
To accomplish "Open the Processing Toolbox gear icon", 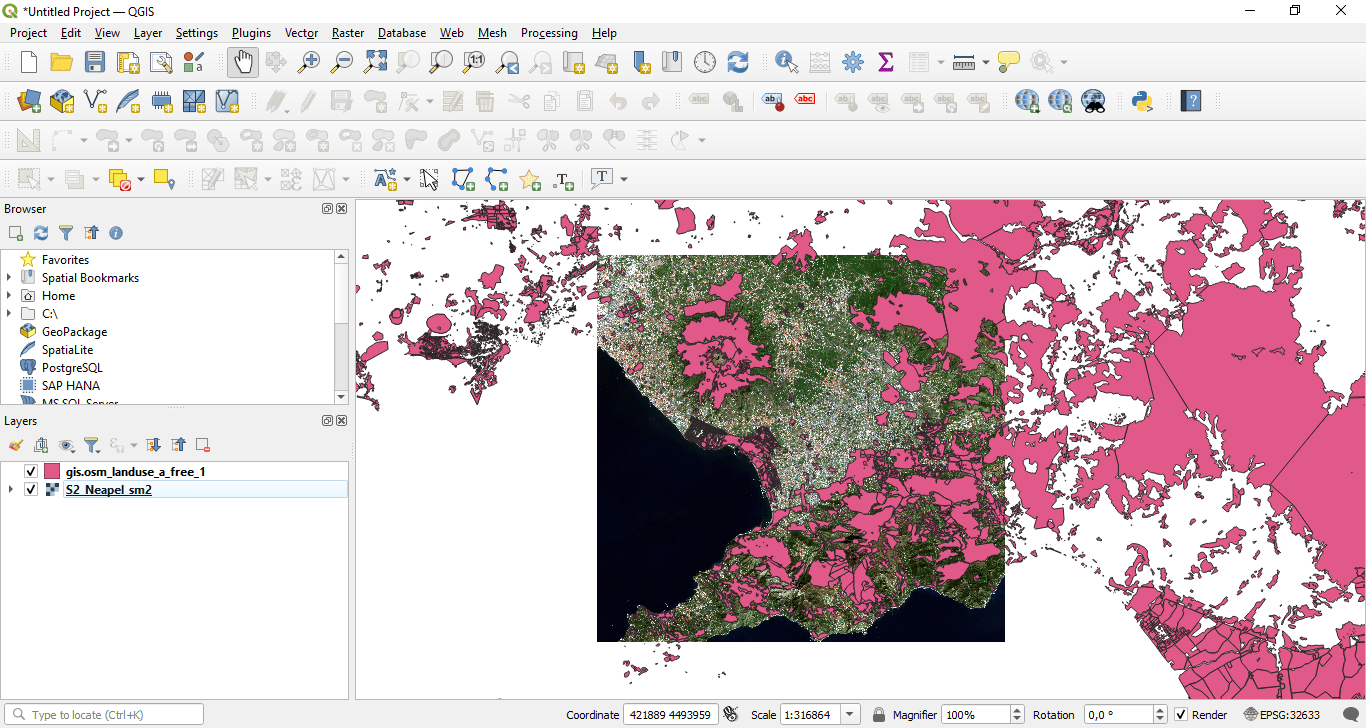I will 852,62.
